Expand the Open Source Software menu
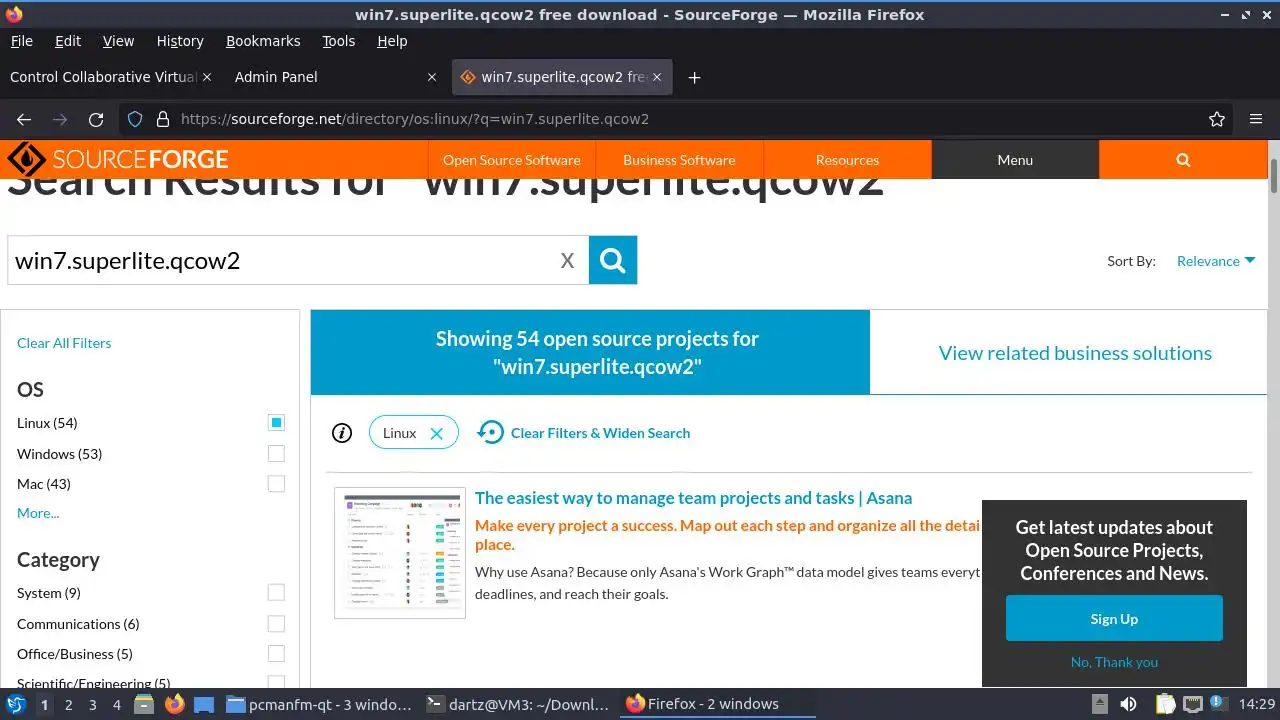The width and height of the screenshot is (1280, 720). (x=511, y=160)
